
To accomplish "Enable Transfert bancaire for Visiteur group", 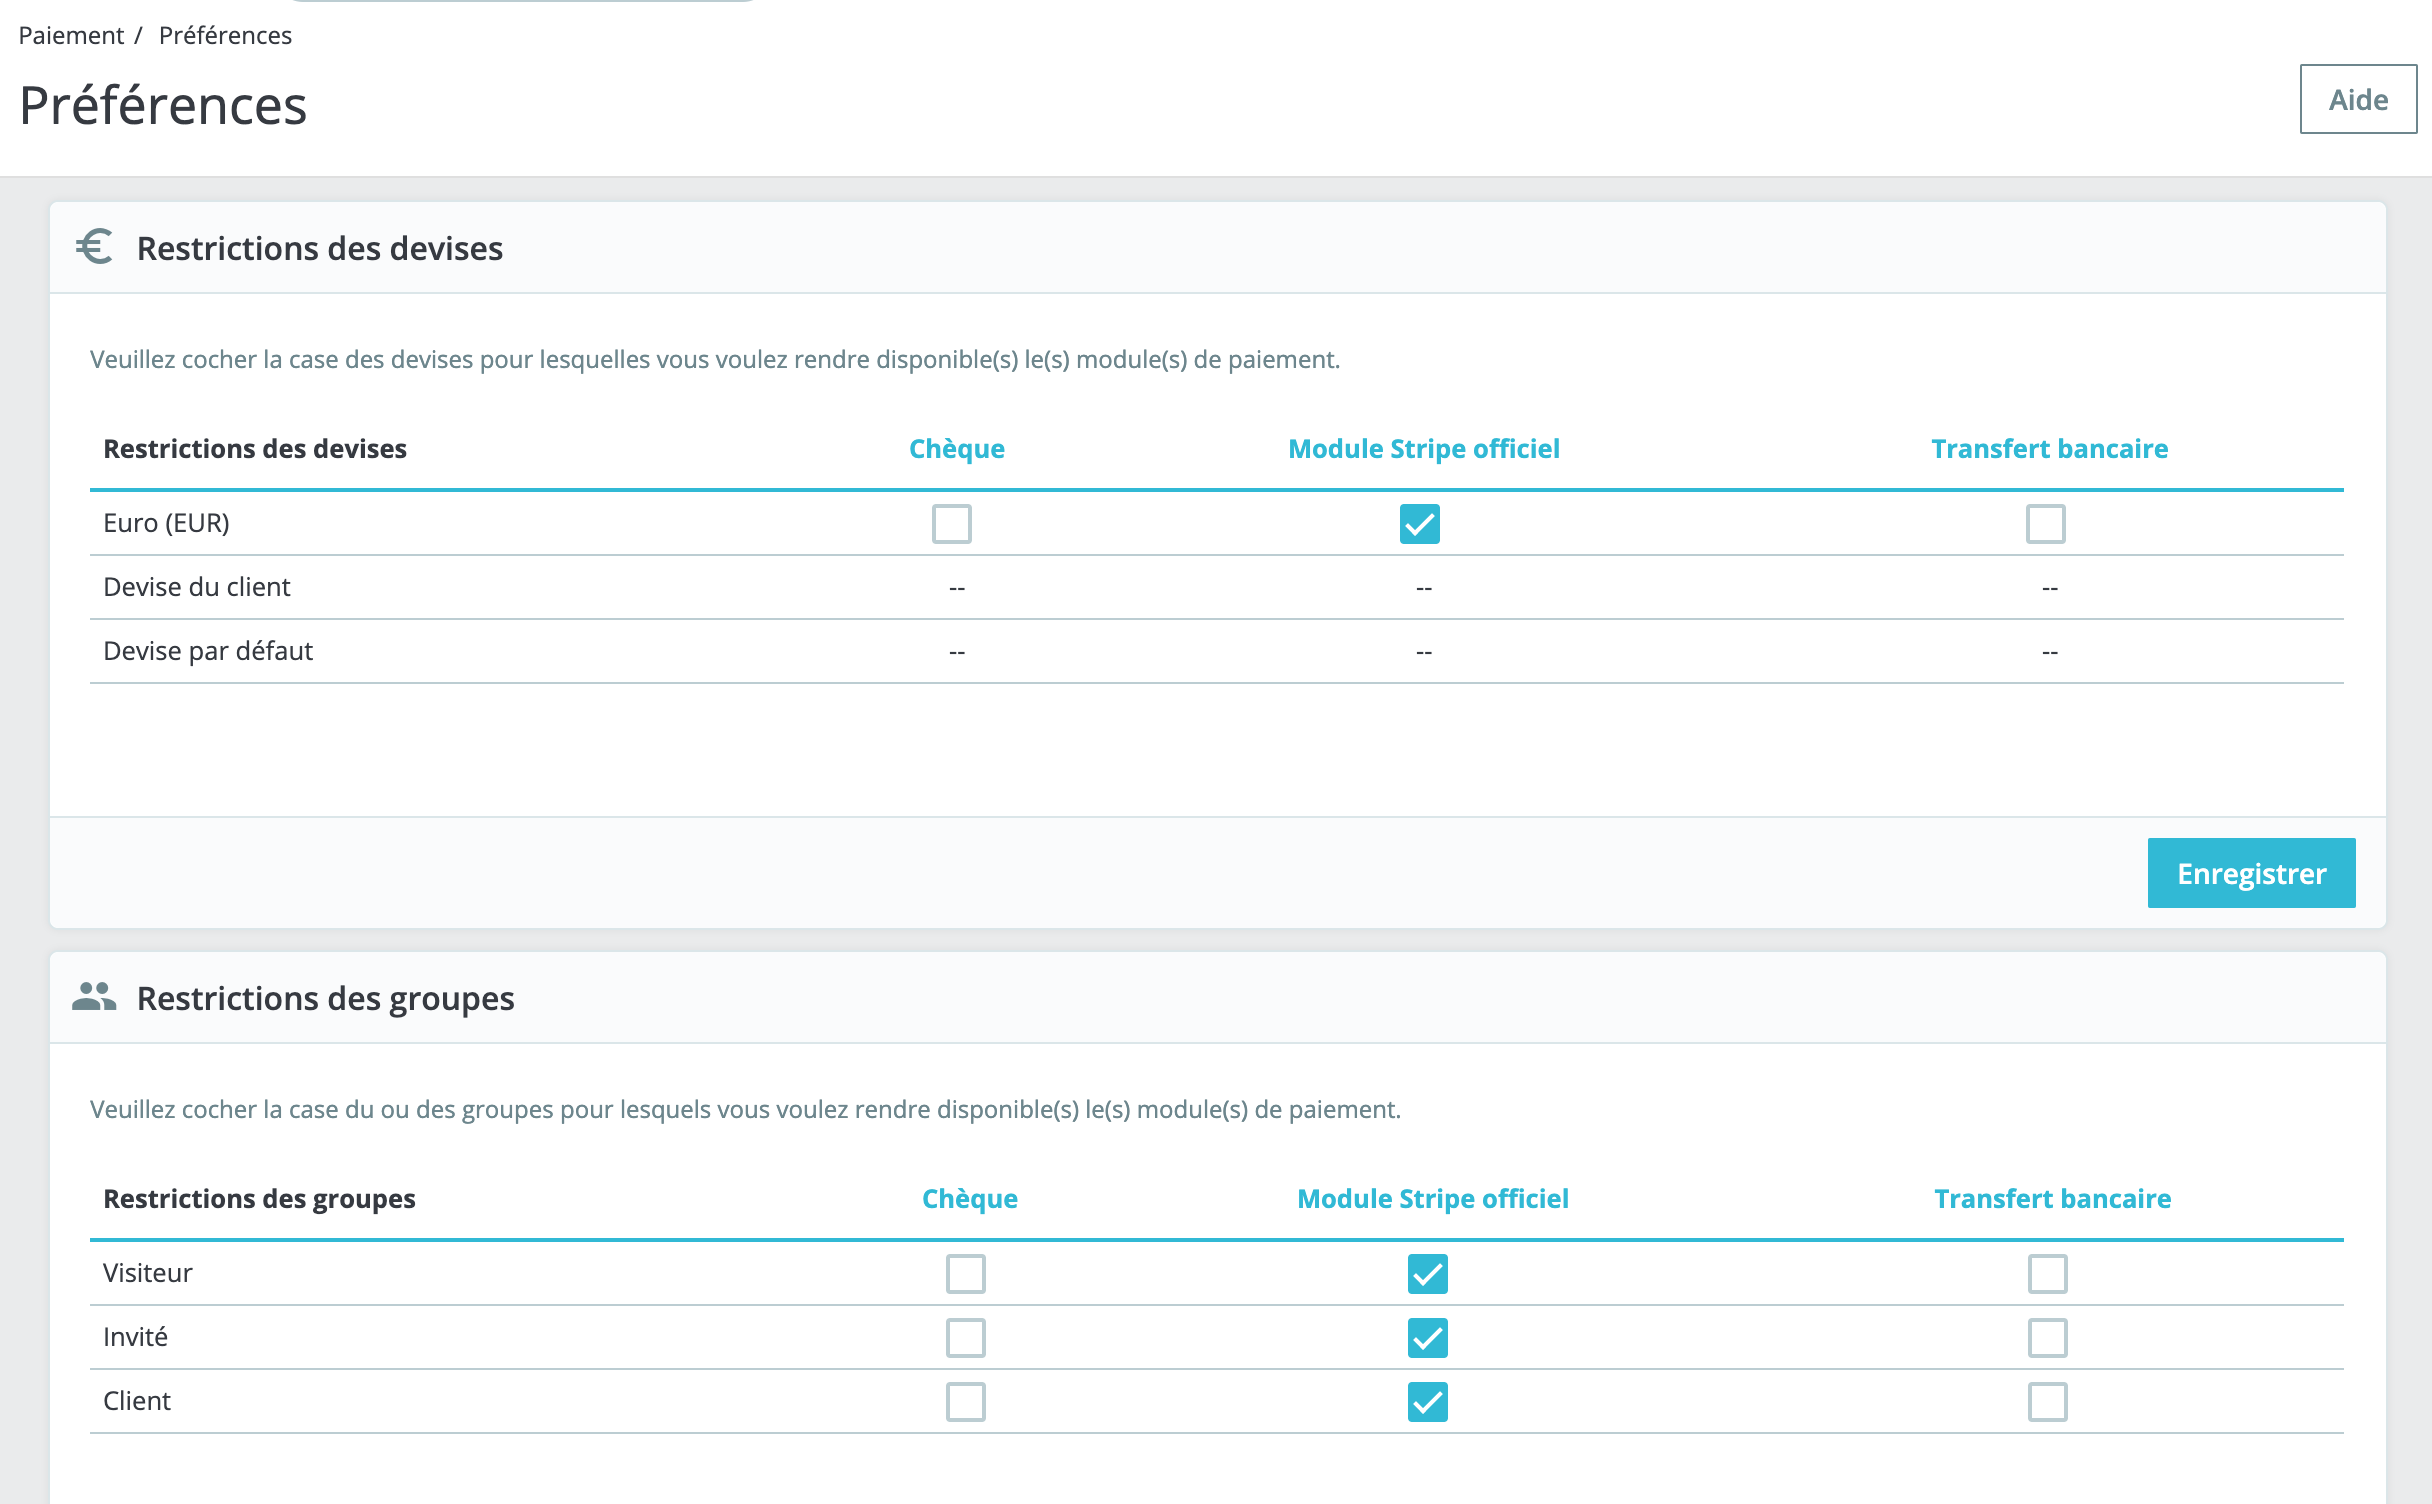I will [2047, 1274].
